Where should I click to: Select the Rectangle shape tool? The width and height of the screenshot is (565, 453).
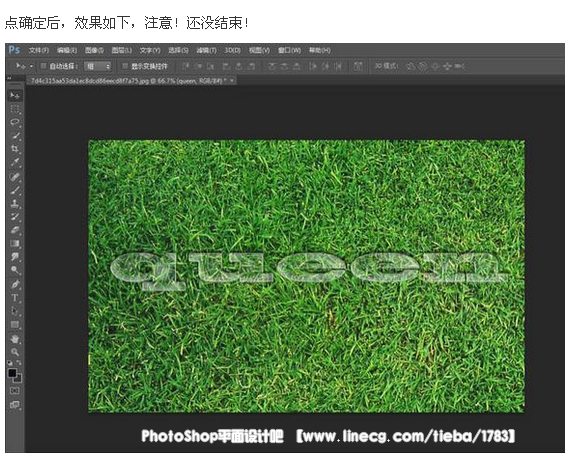point(15,324)
